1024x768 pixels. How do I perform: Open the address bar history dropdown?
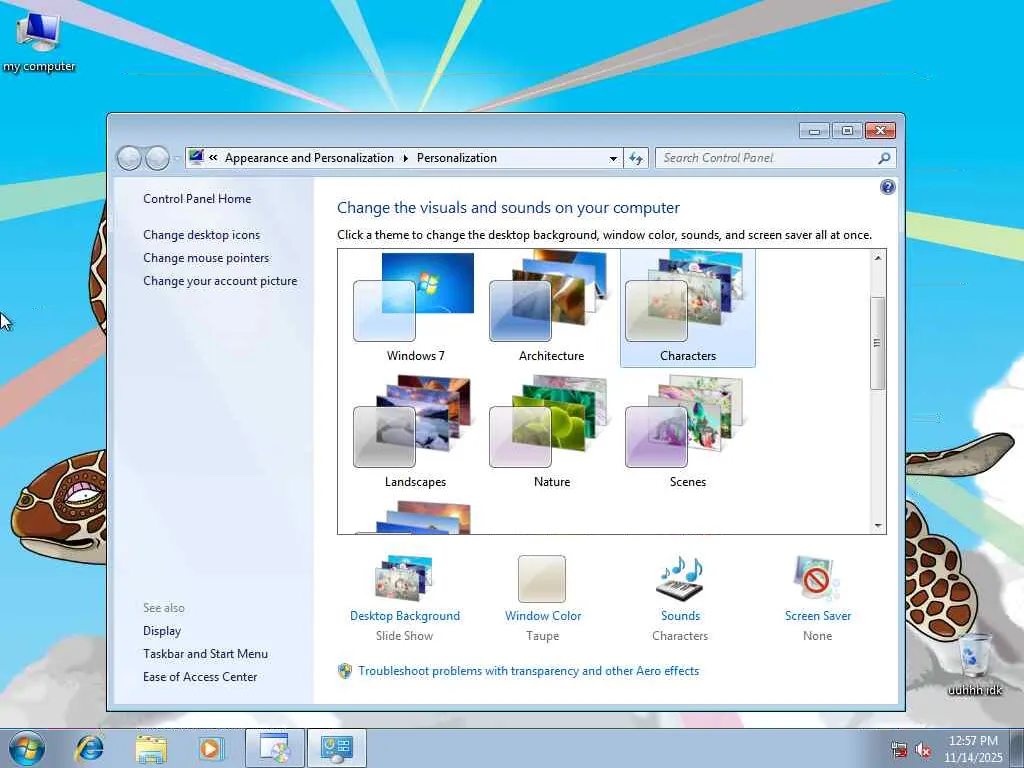(x=613, y=158)
